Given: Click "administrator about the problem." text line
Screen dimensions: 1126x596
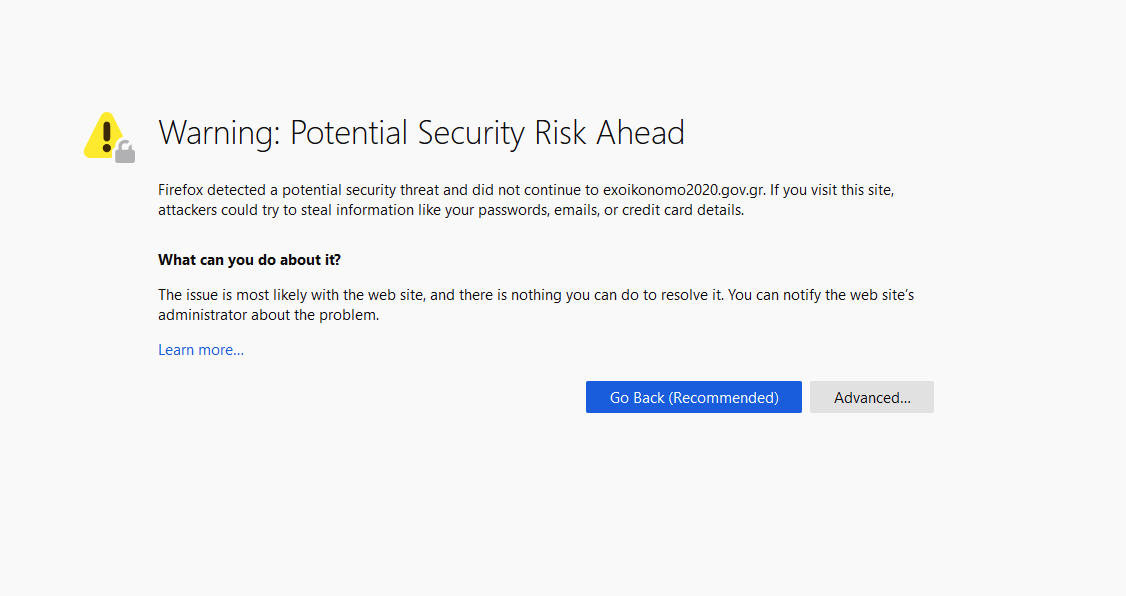Looking at the screenshot, I should pos(269,315).
